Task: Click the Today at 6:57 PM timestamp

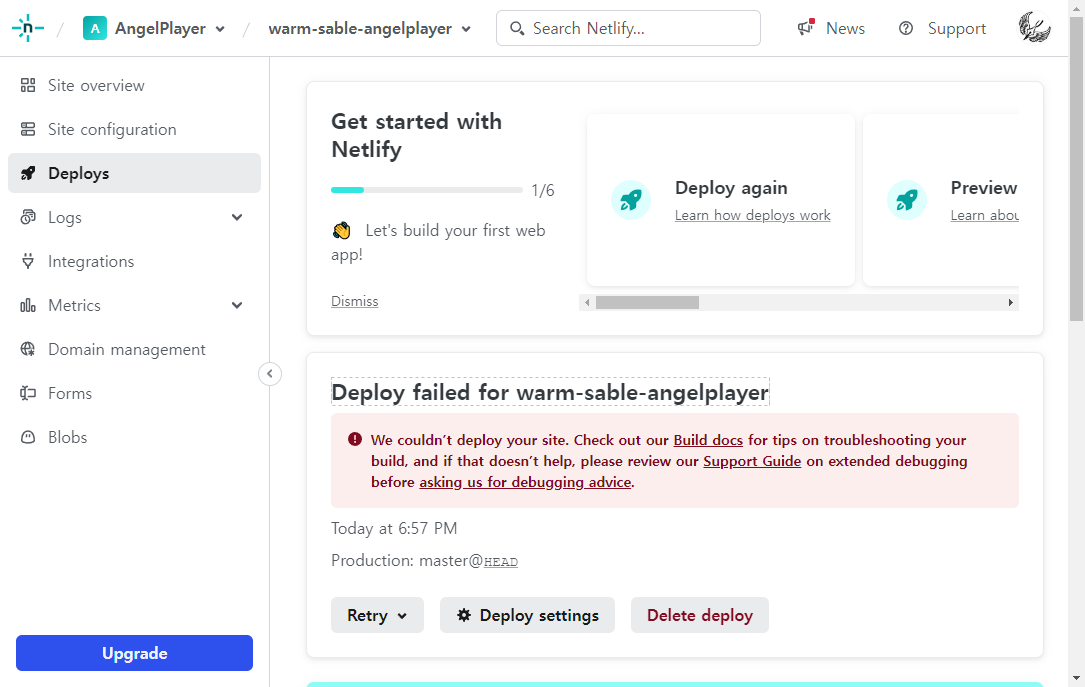Action: [394, 529]
